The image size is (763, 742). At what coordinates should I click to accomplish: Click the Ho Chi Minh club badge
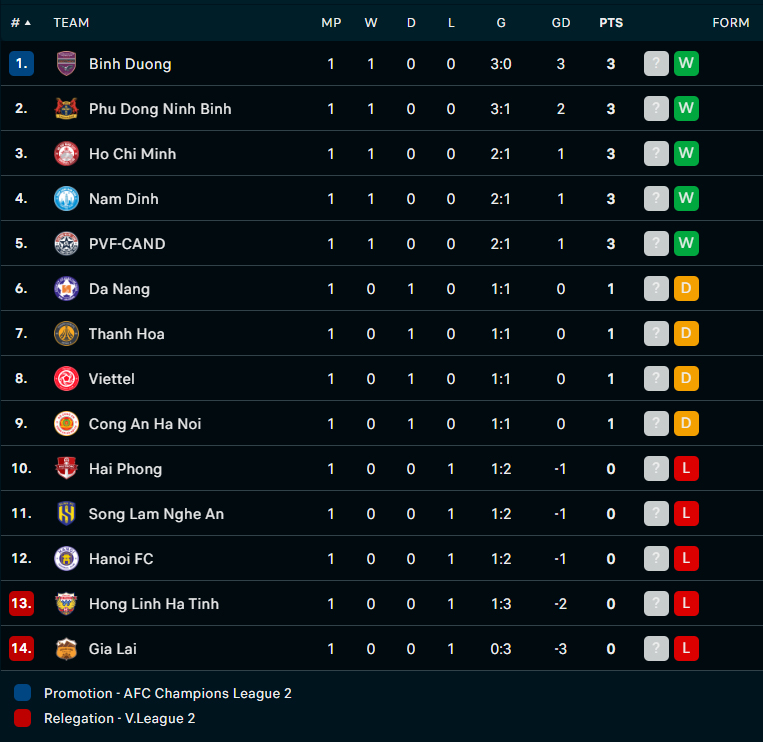66,154
